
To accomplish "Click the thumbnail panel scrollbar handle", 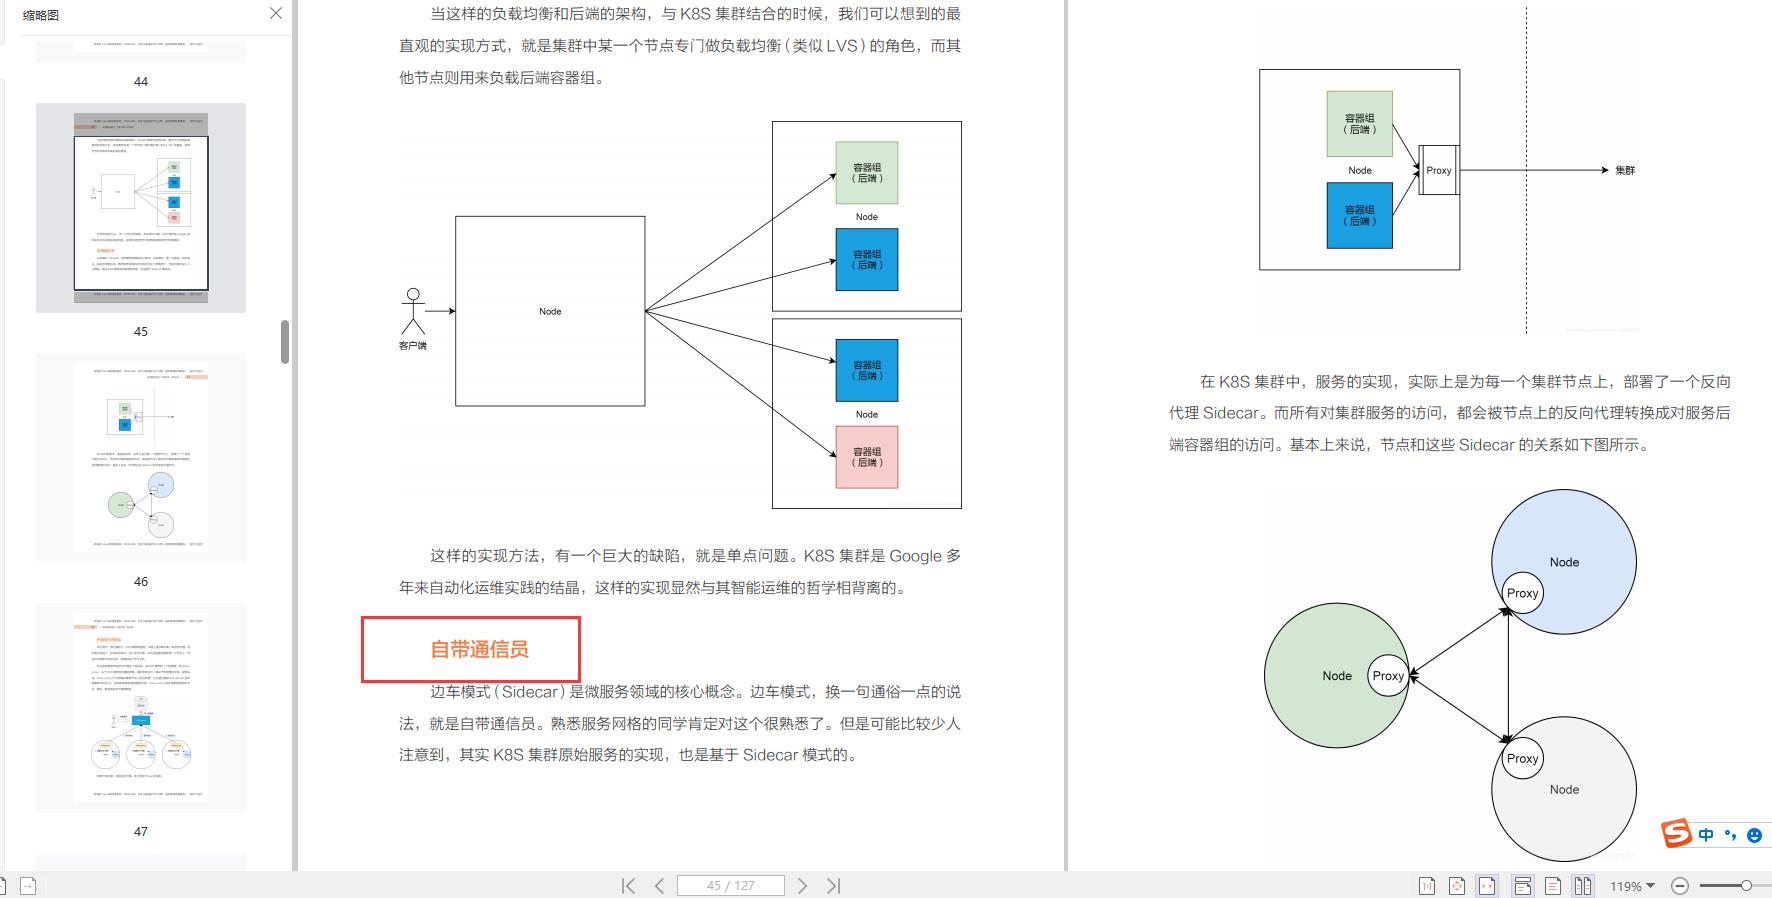I will tap(285, 342).
